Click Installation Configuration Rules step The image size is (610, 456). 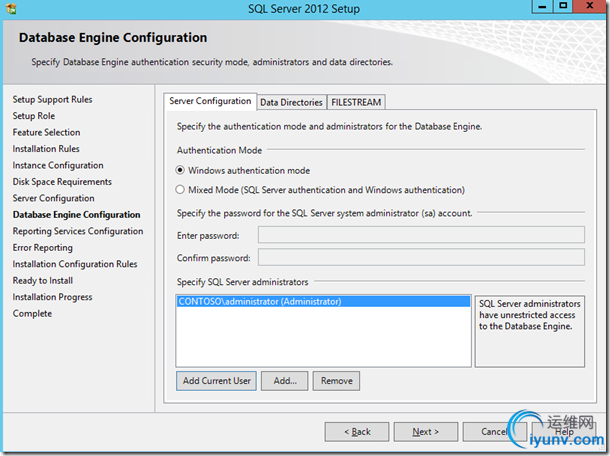75,264
